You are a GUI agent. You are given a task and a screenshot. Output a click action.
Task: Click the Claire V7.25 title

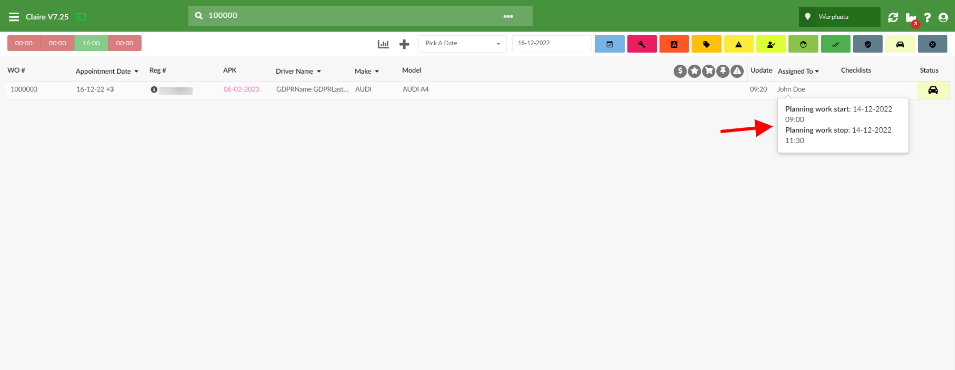47,17
